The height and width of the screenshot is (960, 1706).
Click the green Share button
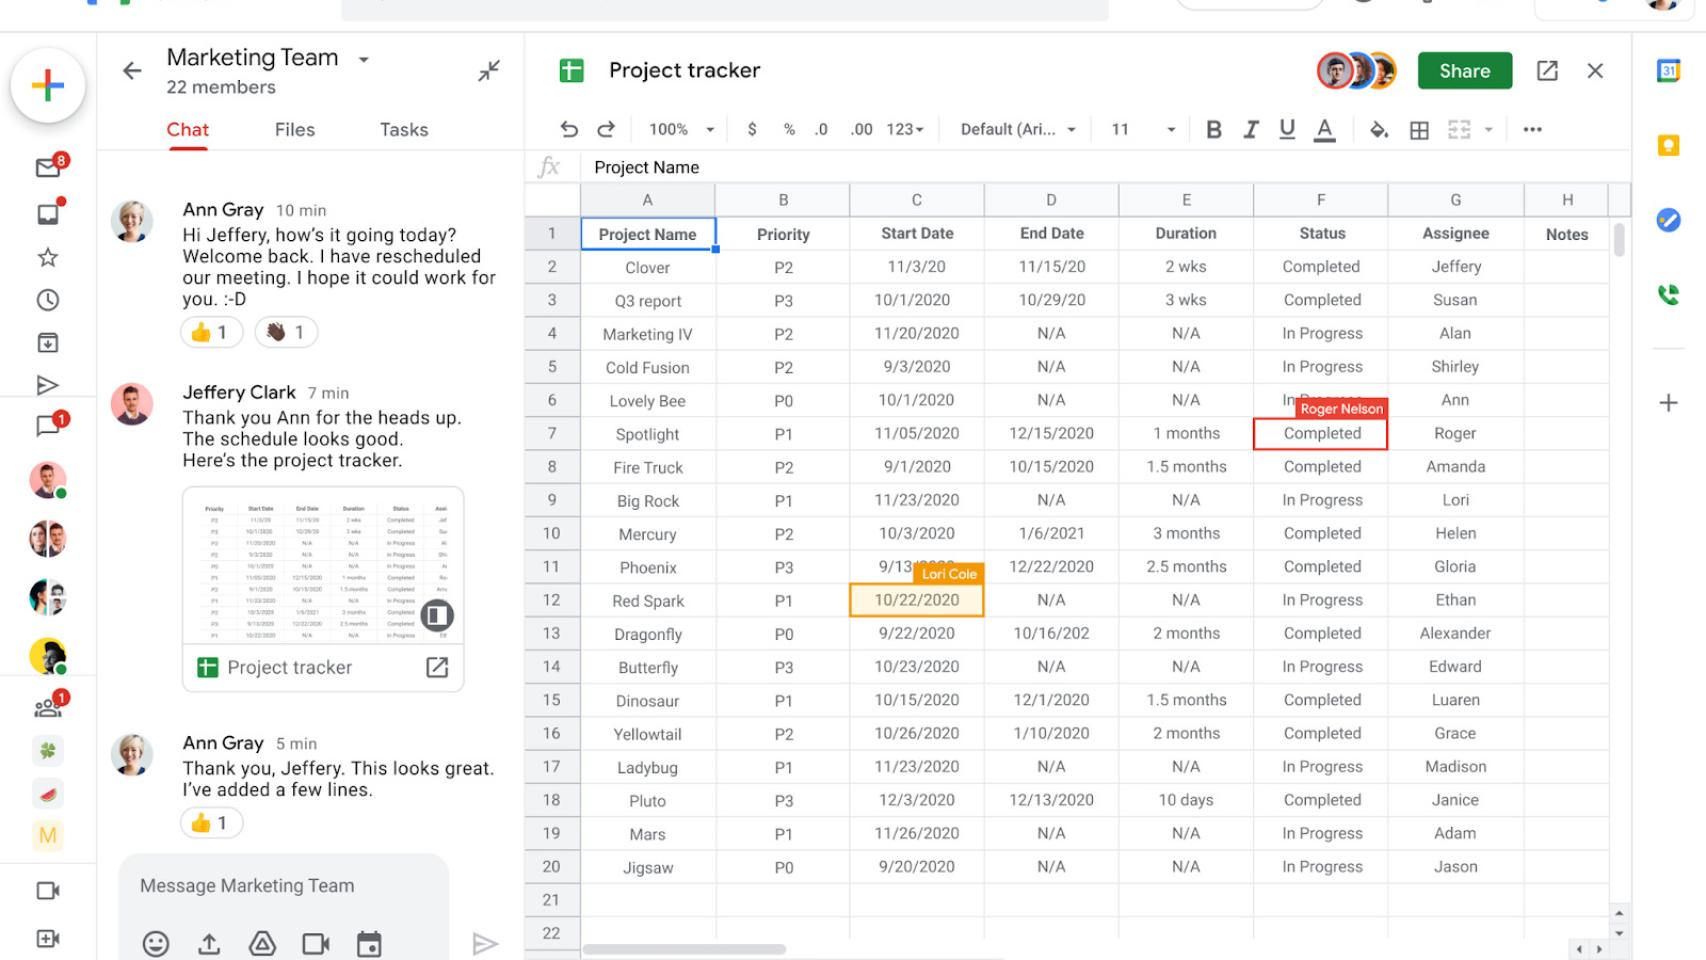(1464, 70)
